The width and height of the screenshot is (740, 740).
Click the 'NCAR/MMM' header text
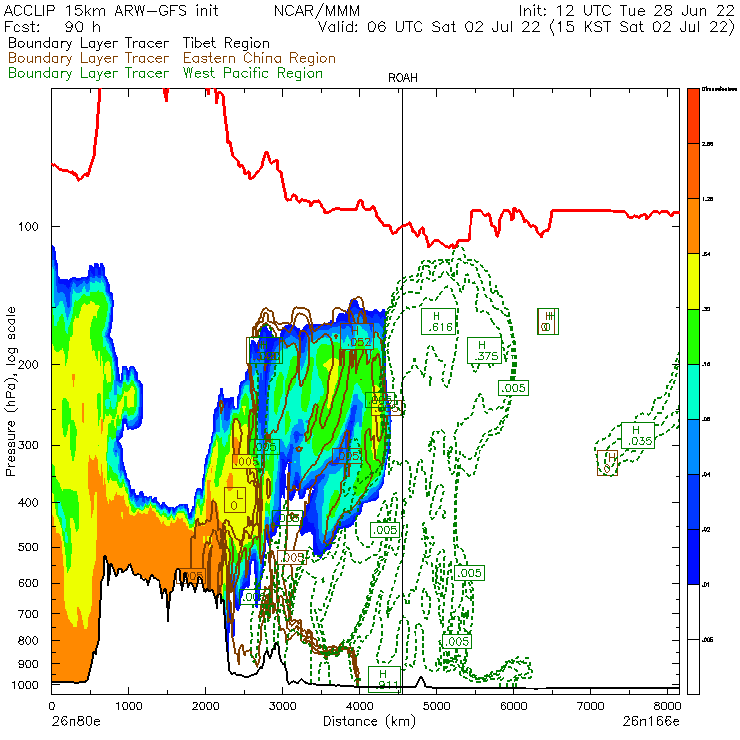pyautogui.click(x=317, y=11)
